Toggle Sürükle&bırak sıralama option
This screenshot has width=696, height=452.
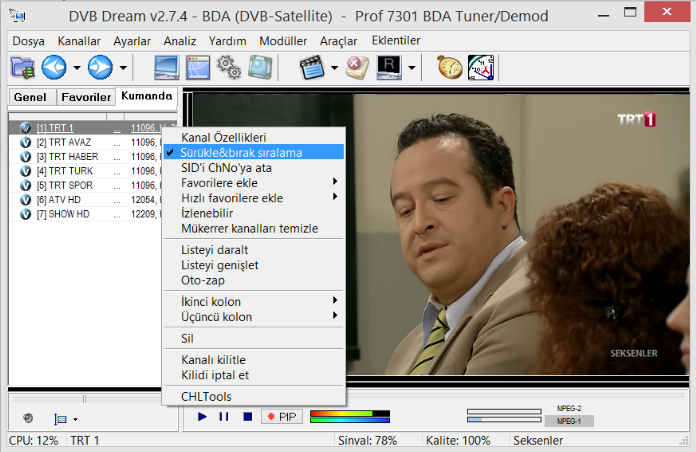254,152
